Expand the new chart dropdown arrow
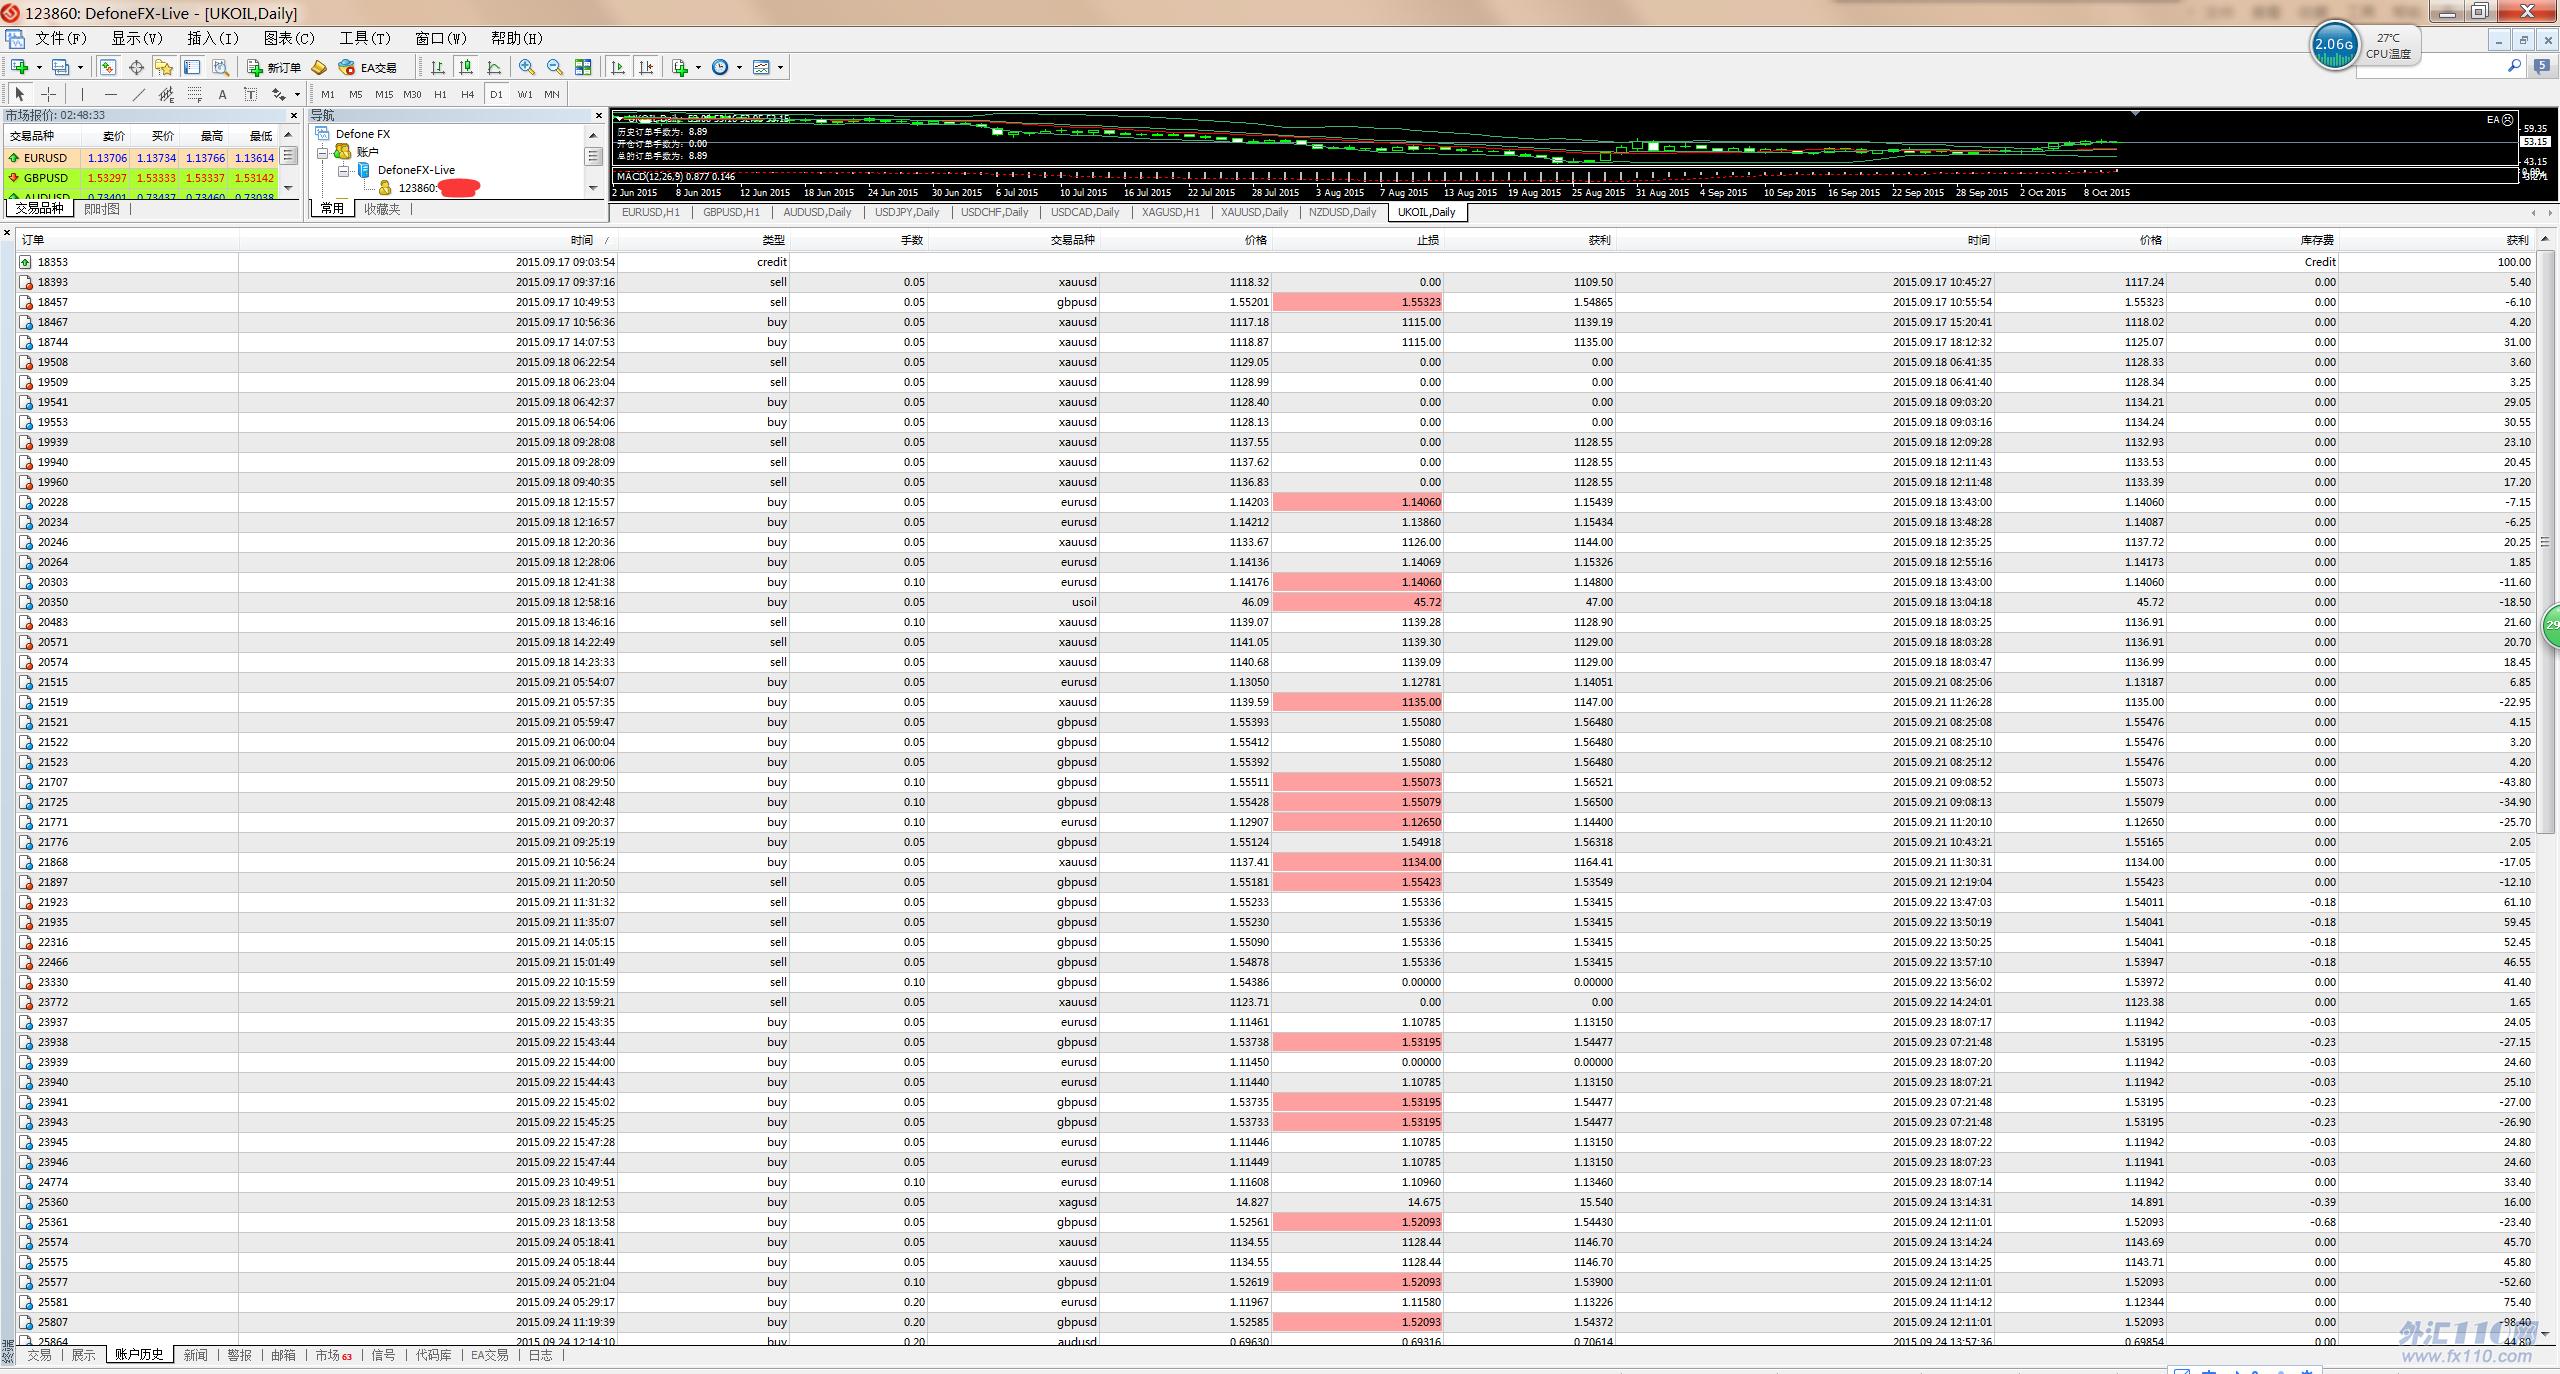The height and width of the screenshot is (1374, 2560). pos(39,67)
